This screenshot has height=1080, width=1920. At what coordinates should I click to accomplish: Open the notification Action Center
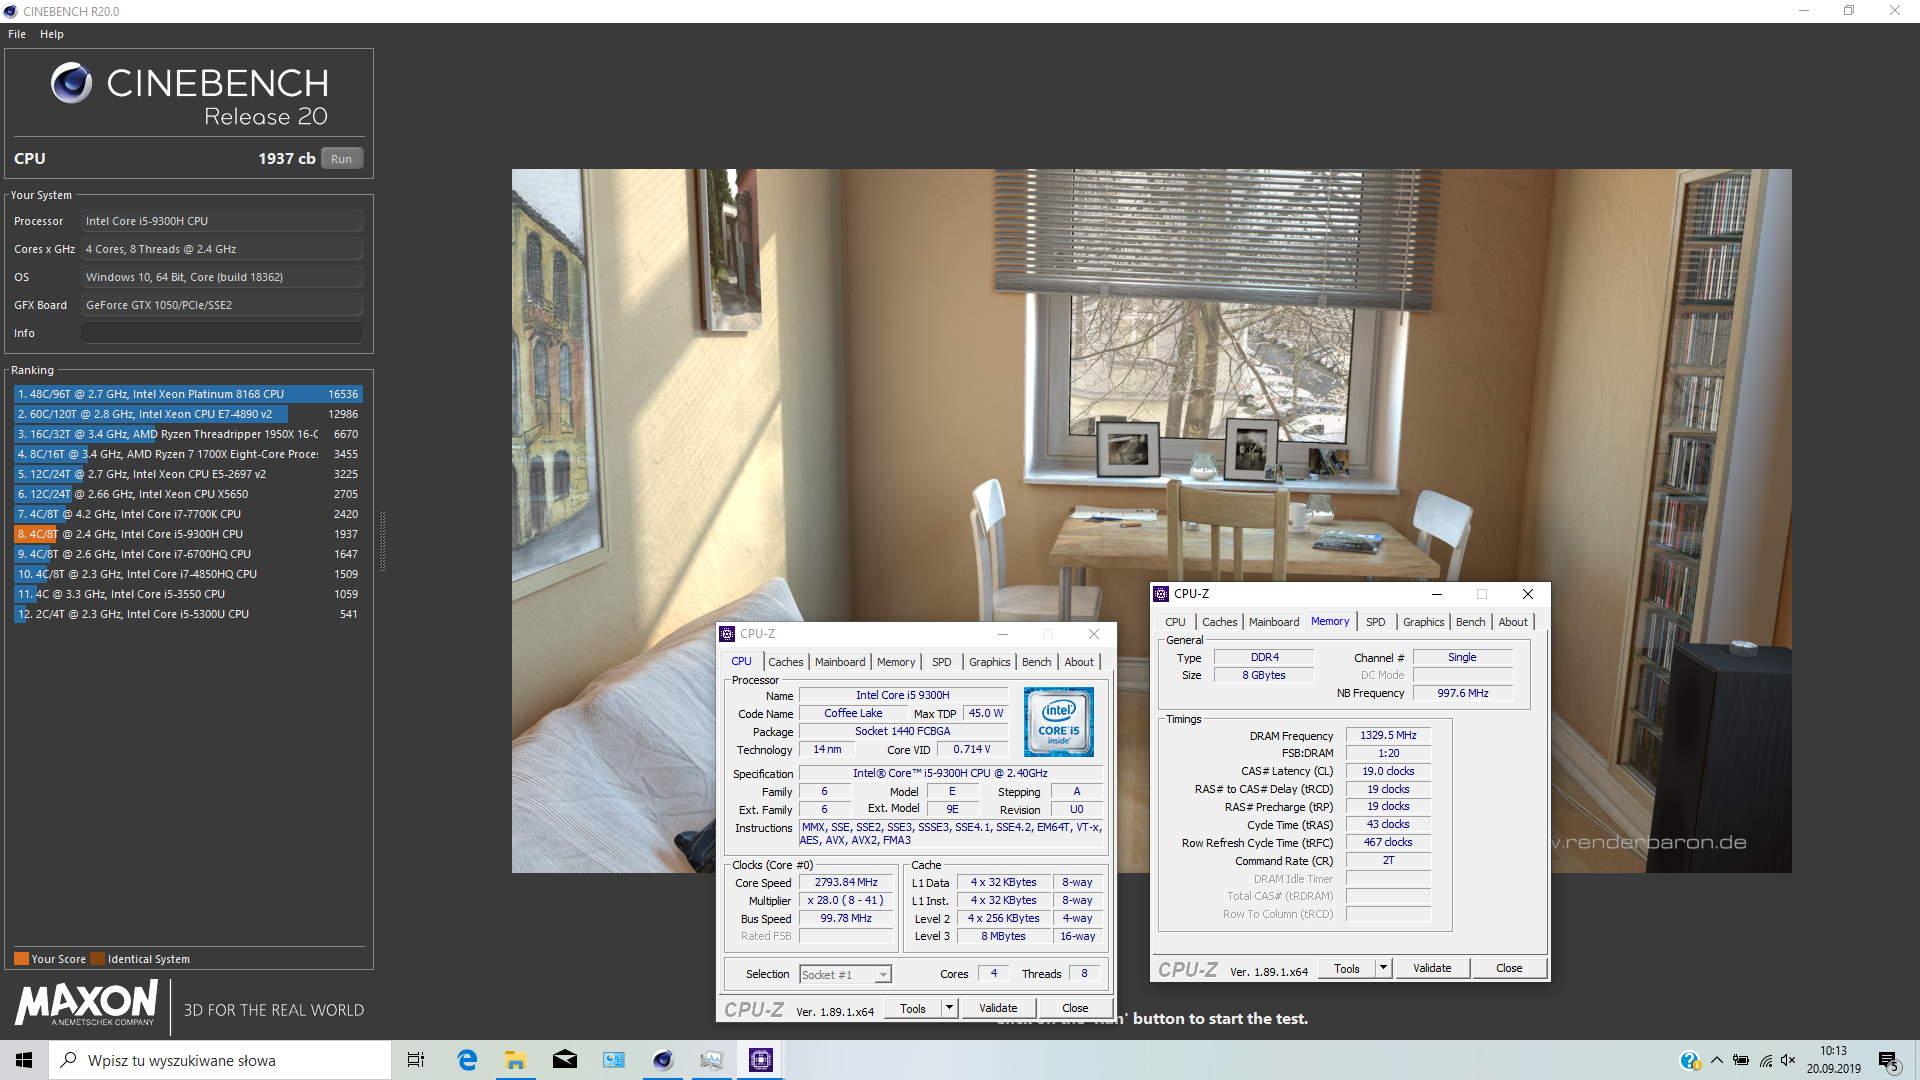1889,1060
